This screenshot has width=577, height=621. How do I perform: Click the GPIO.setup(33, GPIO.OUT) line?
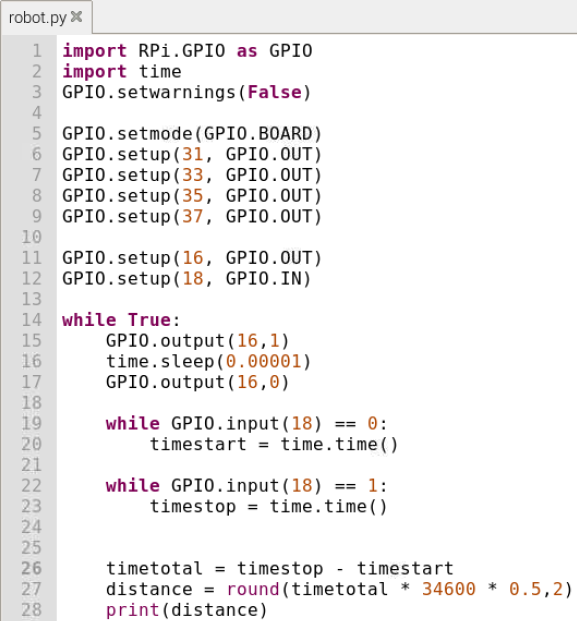click(192, 175)
